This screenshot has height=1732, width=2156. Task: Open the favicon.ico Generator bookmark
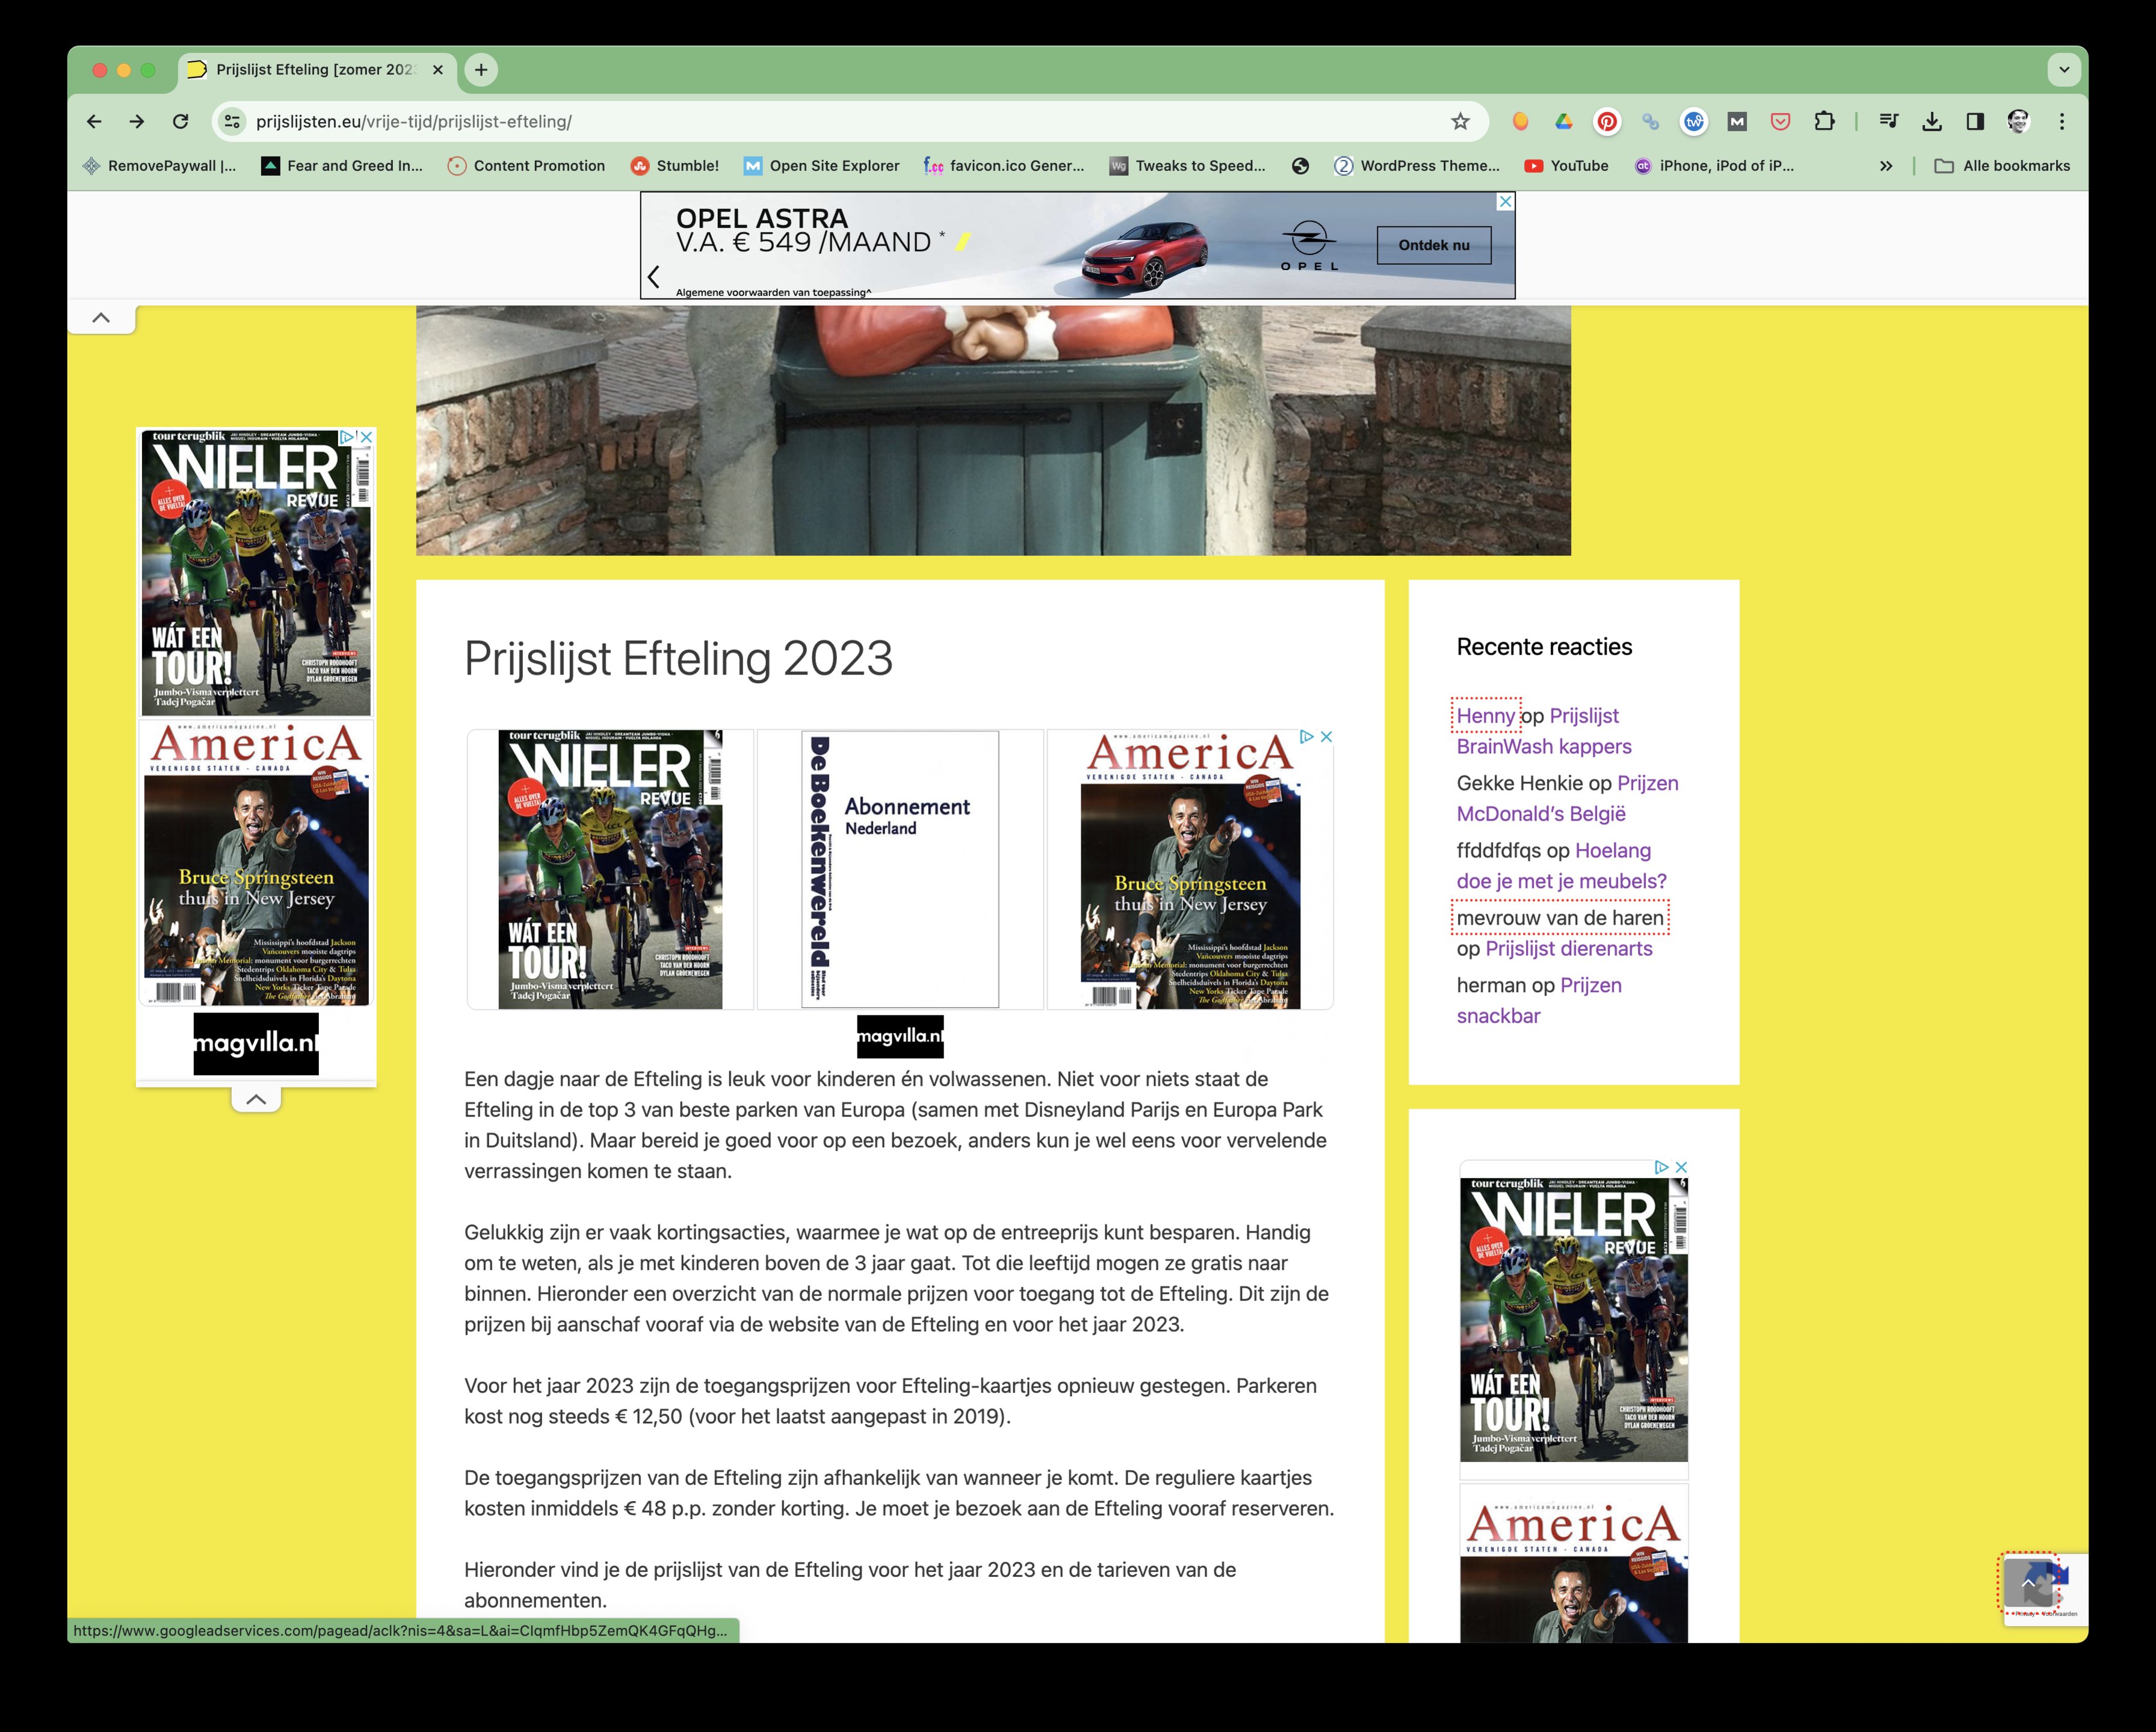click(1004, 166)
